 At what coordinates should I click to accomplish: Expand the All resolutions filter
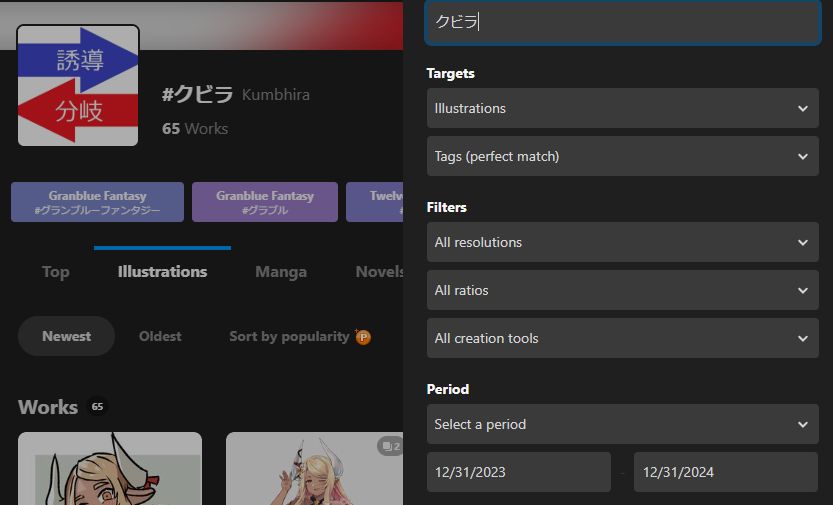[x=623, y=242]
